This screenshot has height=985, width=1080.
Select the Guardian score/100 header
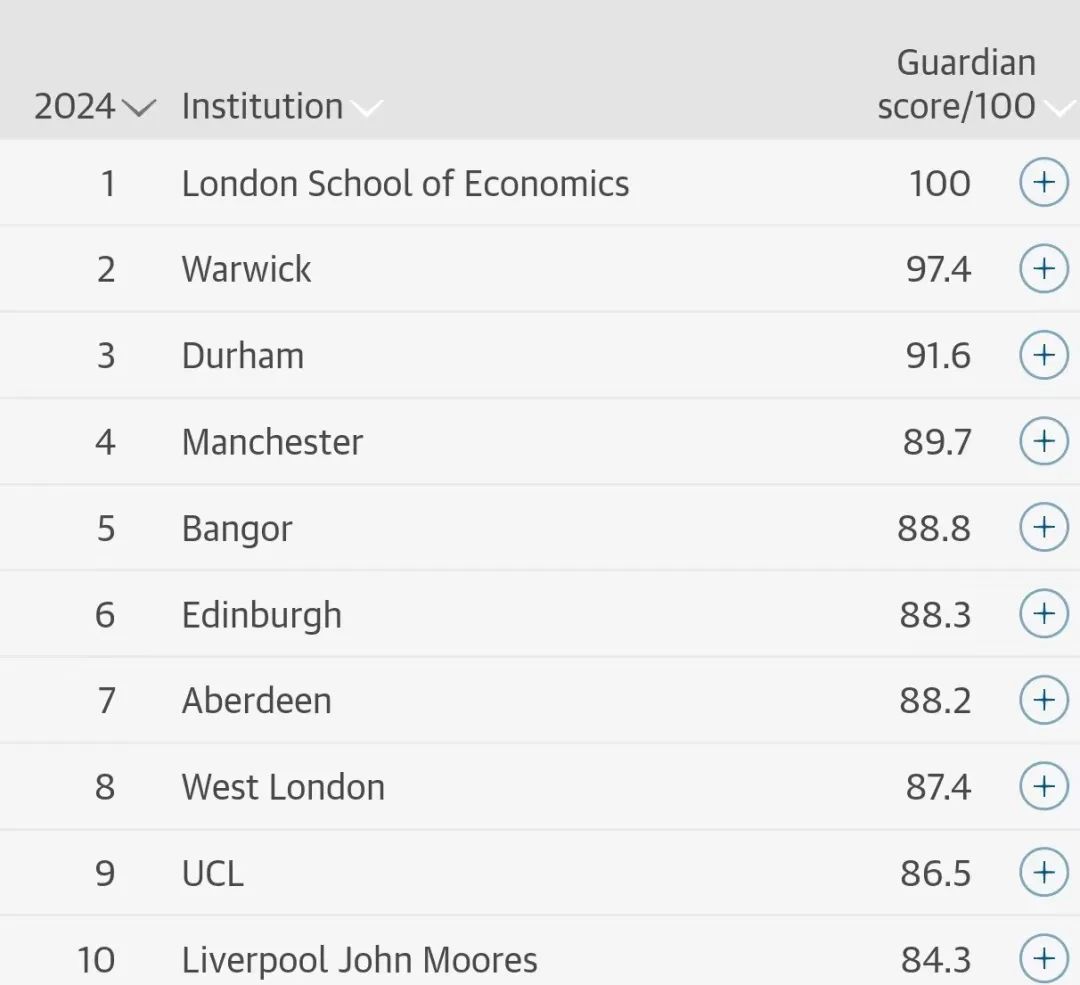click(x=955, y=84)
